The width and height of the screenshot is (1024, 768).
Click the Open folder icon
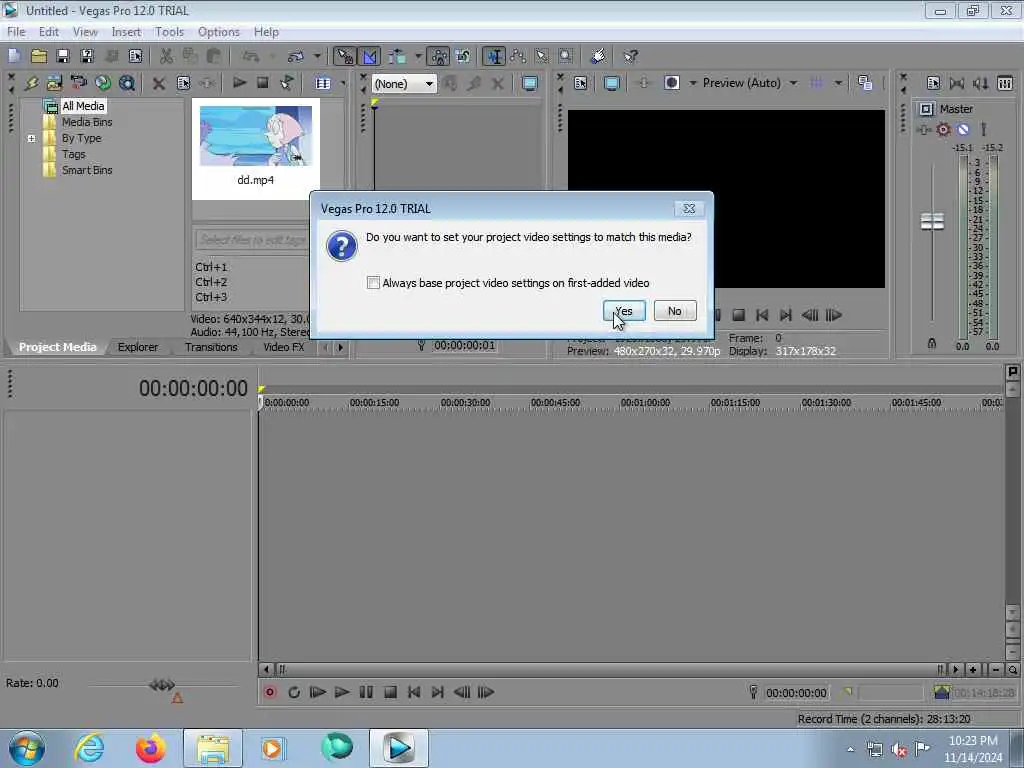click(x=39, y=57)
